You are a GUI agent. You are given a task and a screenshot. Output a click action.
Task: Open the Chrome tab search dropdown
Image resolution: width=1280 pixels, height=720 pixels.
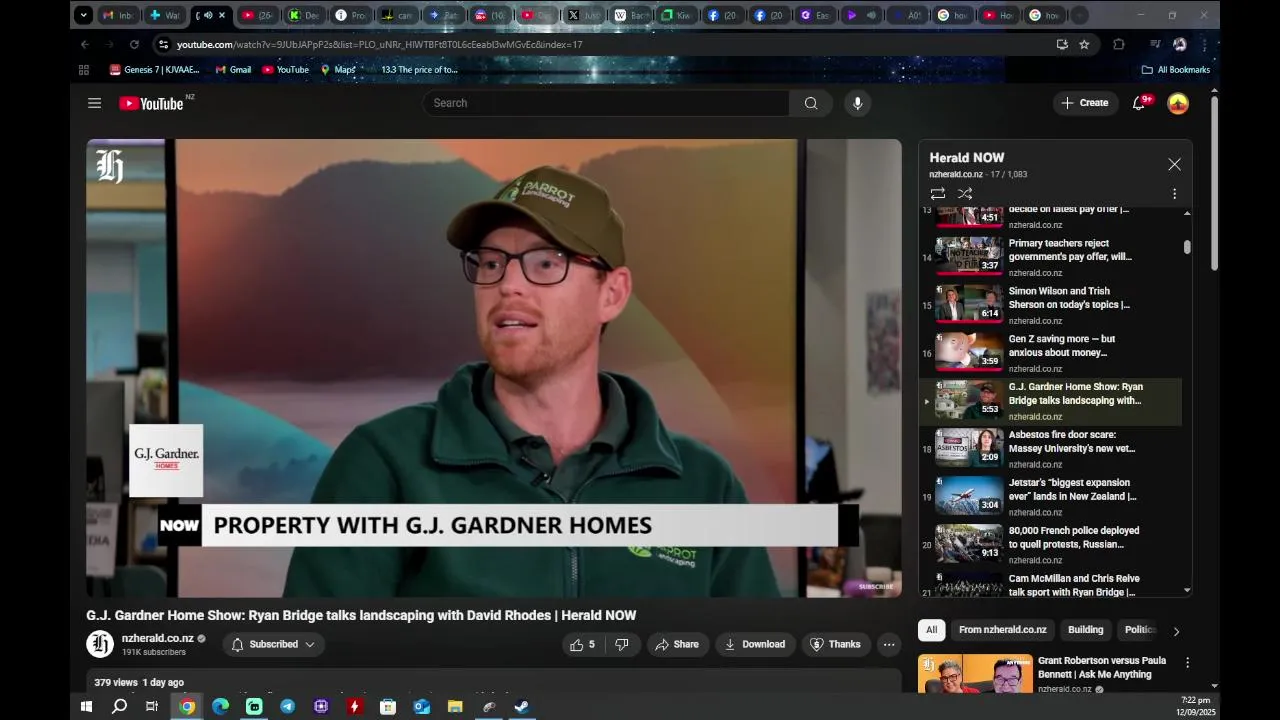[x=84, y=15]
